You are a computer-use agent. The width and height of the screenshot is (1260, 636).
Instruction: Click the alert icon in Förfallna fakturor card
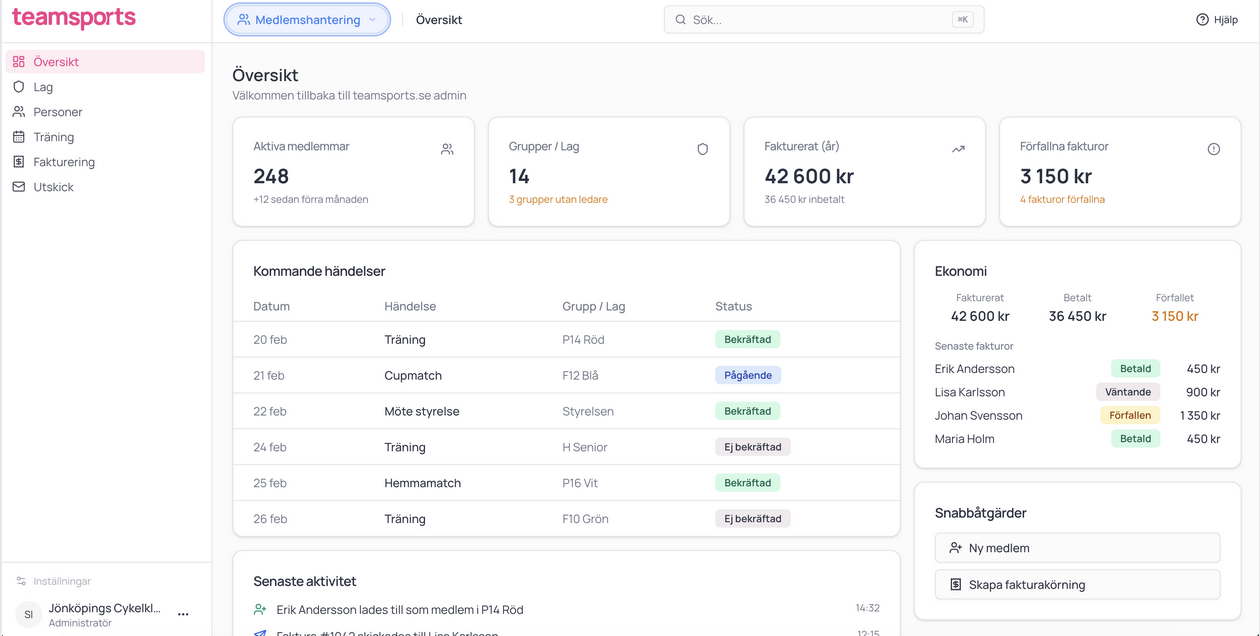tap(1213, 149)
